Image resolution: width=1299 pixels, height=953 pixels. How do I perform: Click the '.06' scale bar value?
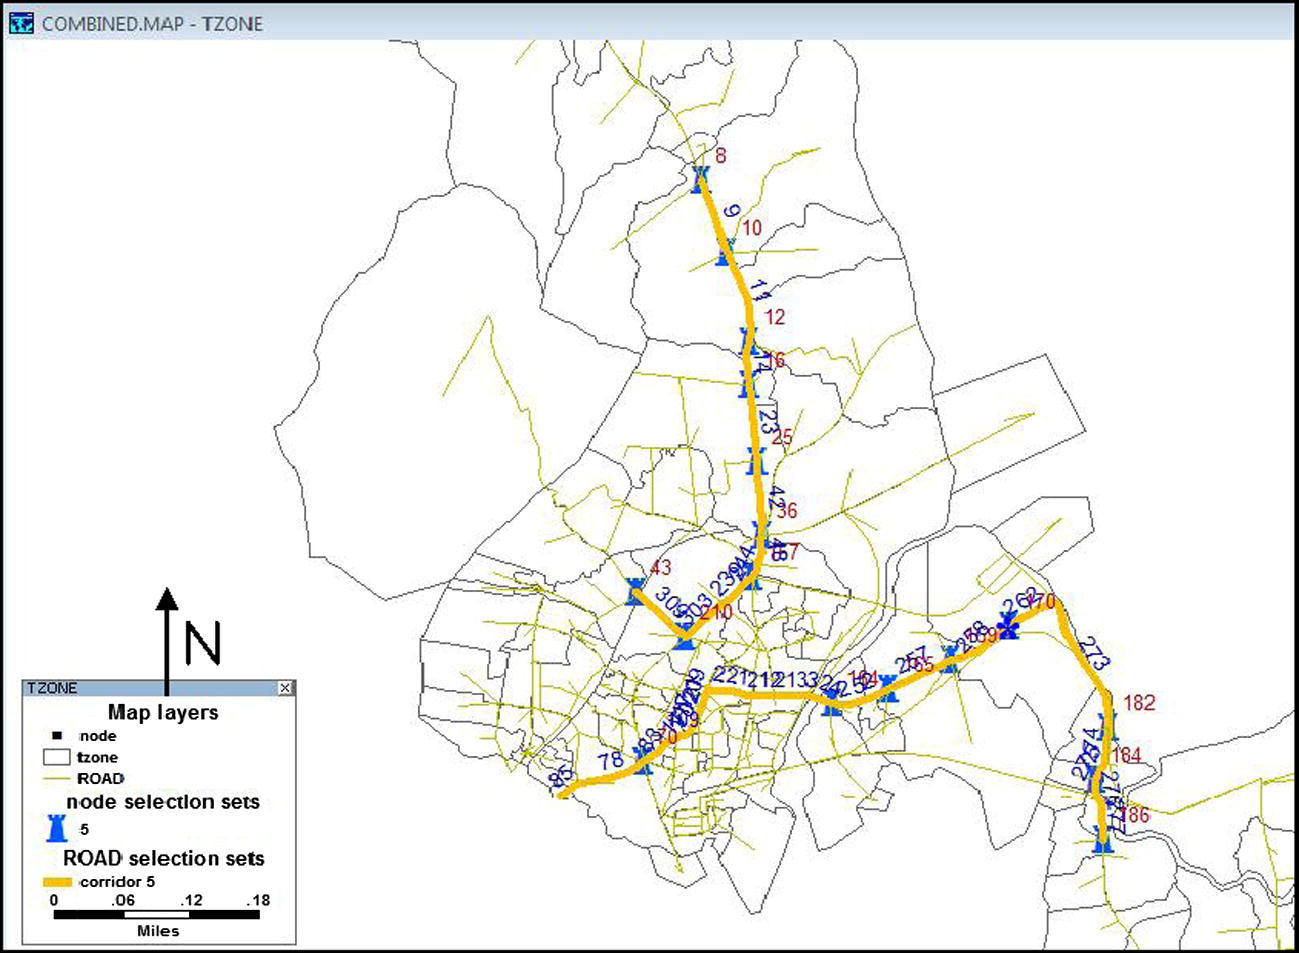tap(122, 900)
